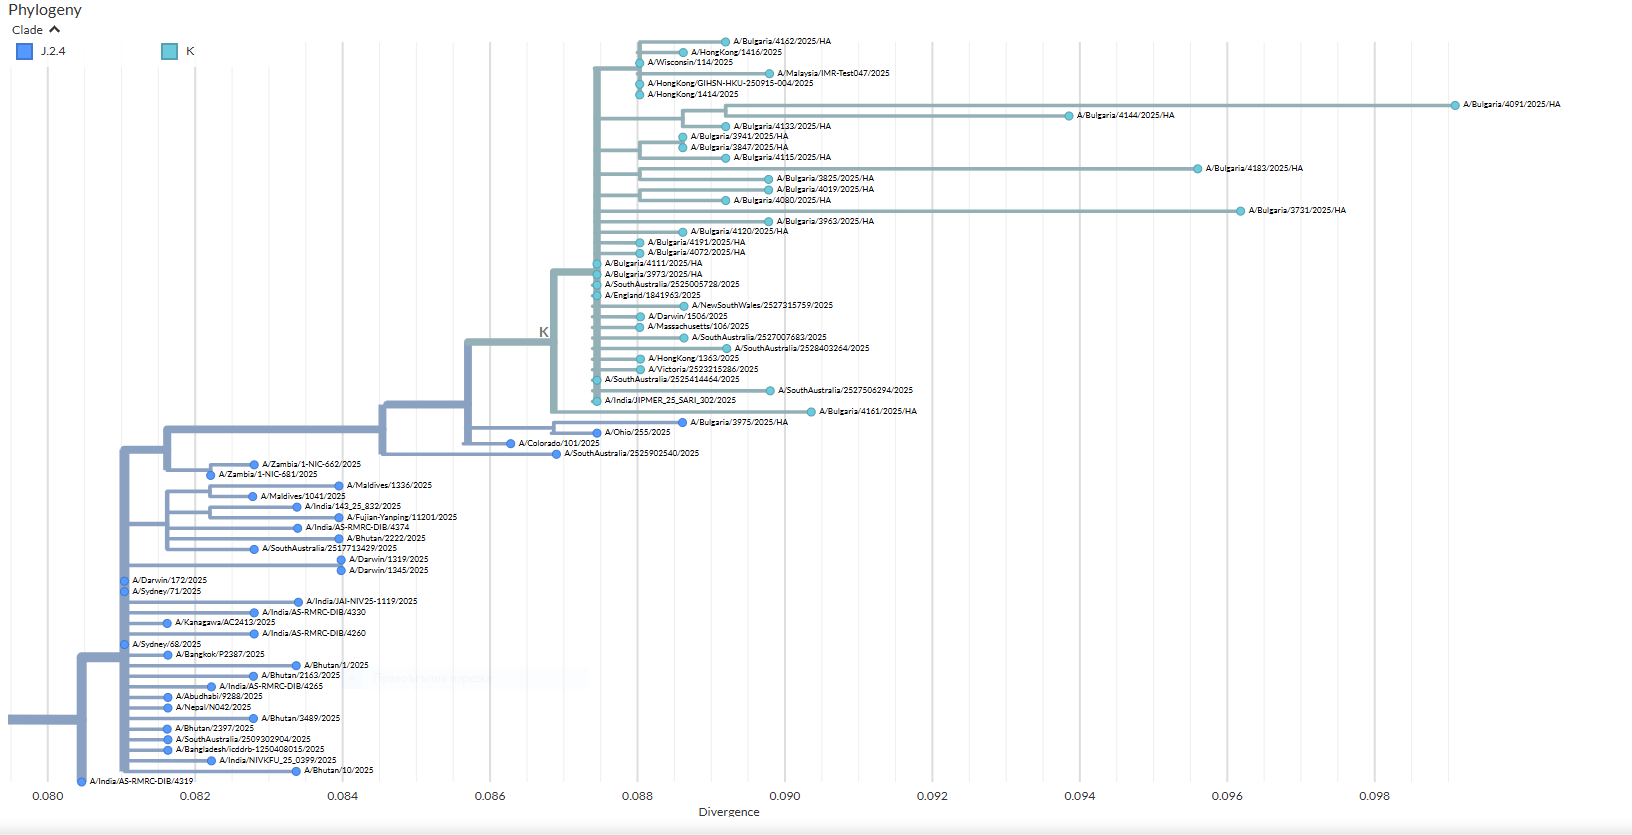Click the Phylogeny panel title

point(45,10)
